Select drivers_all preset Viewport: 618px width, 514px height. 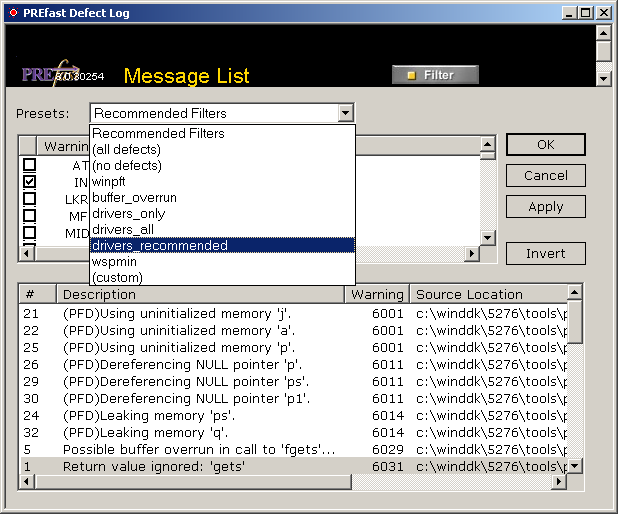(x=222, y=229)
